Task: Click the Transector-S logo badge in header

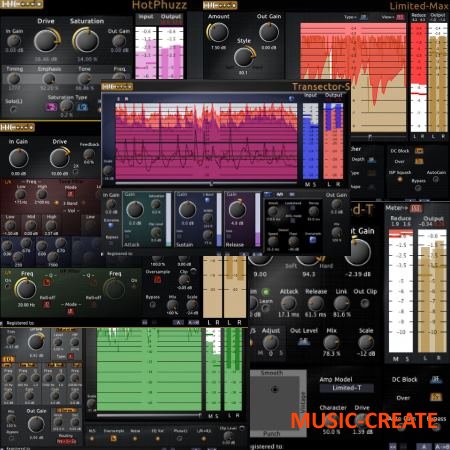Action: tap(117, 87)
